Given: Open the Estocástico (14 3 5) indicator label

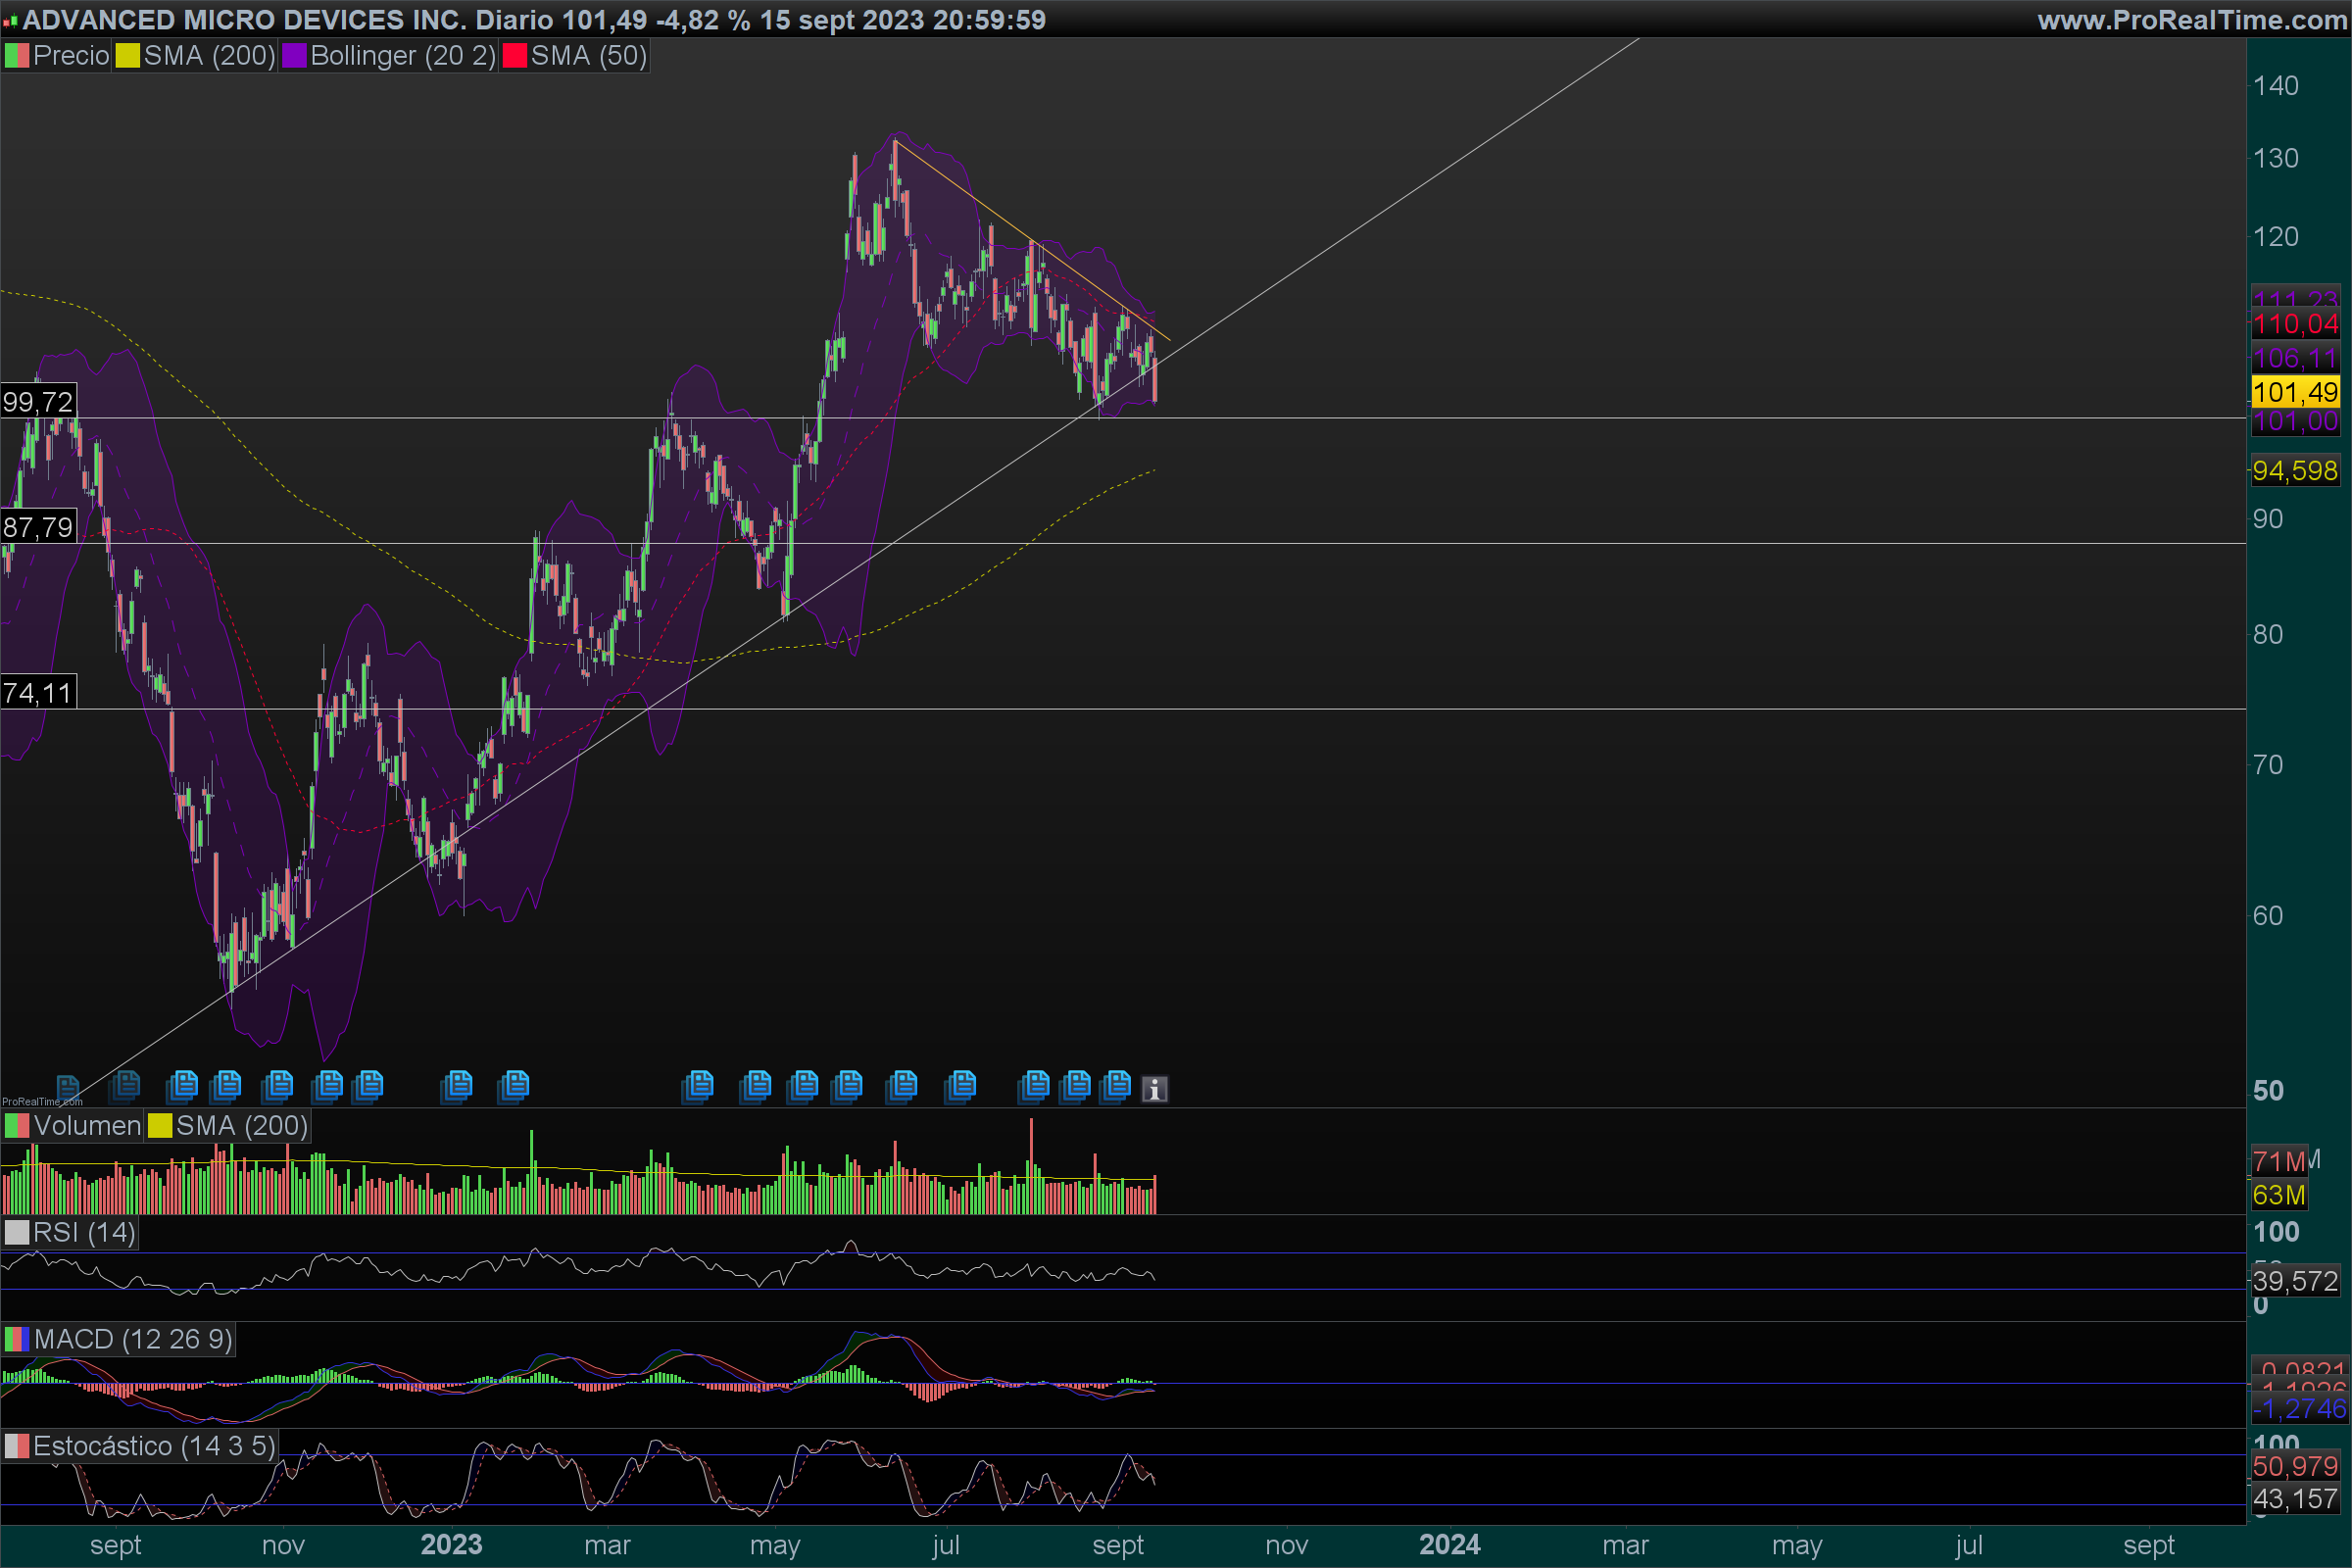Looking at the screenshot, I should click(x=153, y=1446).
